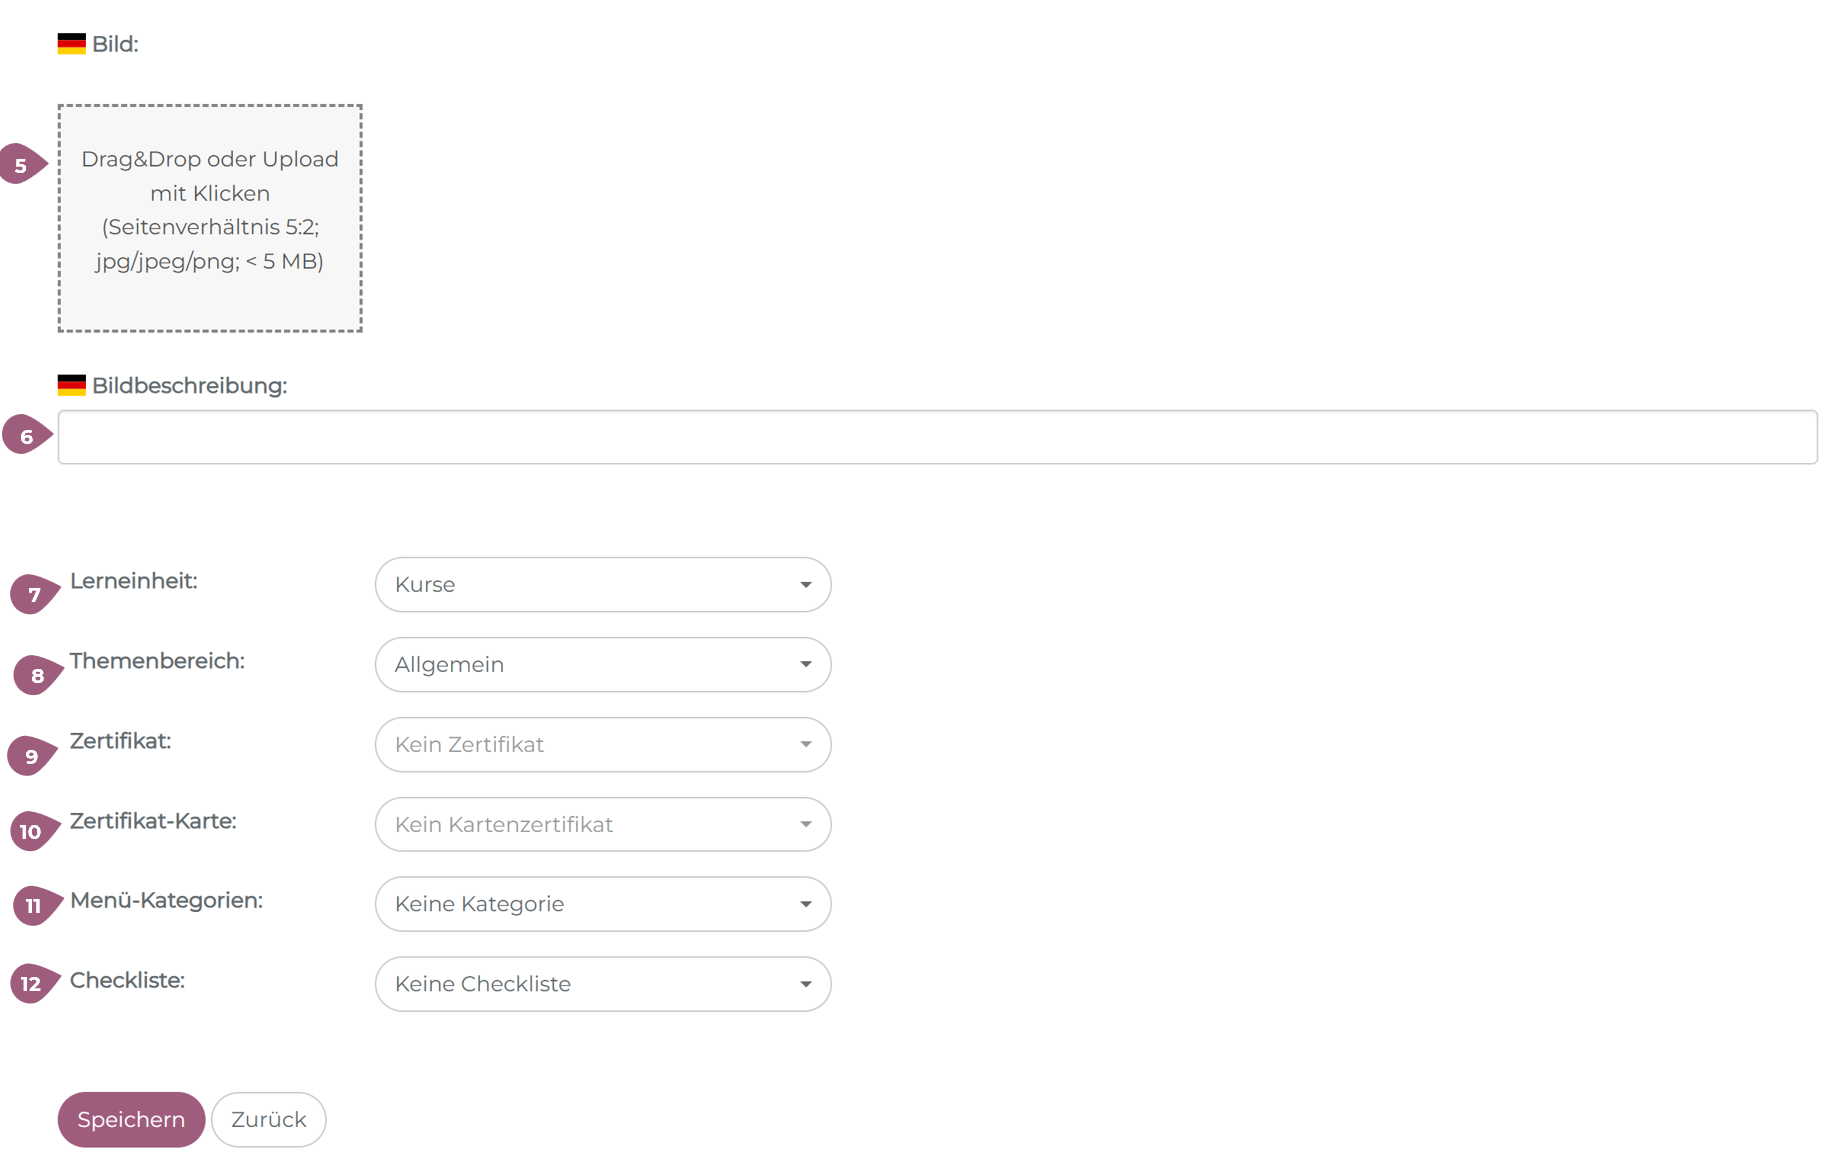Screen dimensions: 1833x1159
Task: Expand the Zertifikat-Karte dropdown
Action: tap(602, 825)
